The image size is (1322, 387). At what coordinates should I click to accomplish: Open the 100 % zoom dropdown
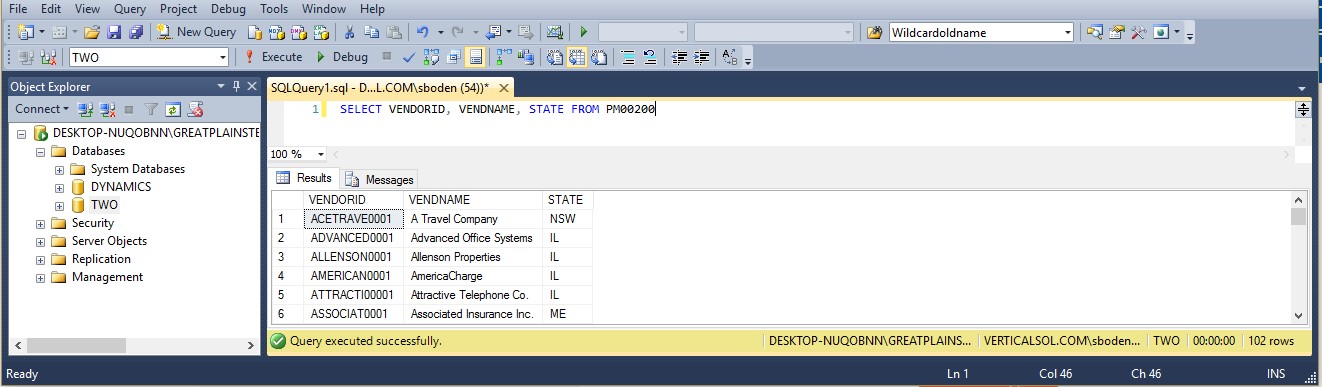click(320, 154)
